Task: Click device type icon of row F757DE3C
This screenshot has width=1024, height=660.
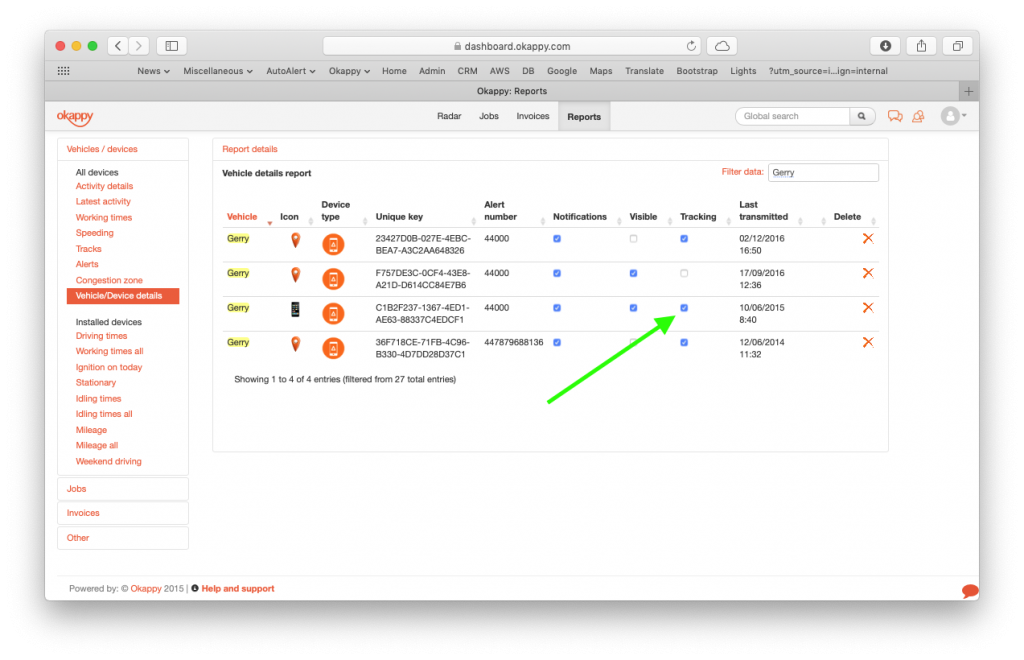Action: pyautogui.click(x=333, y=279)
